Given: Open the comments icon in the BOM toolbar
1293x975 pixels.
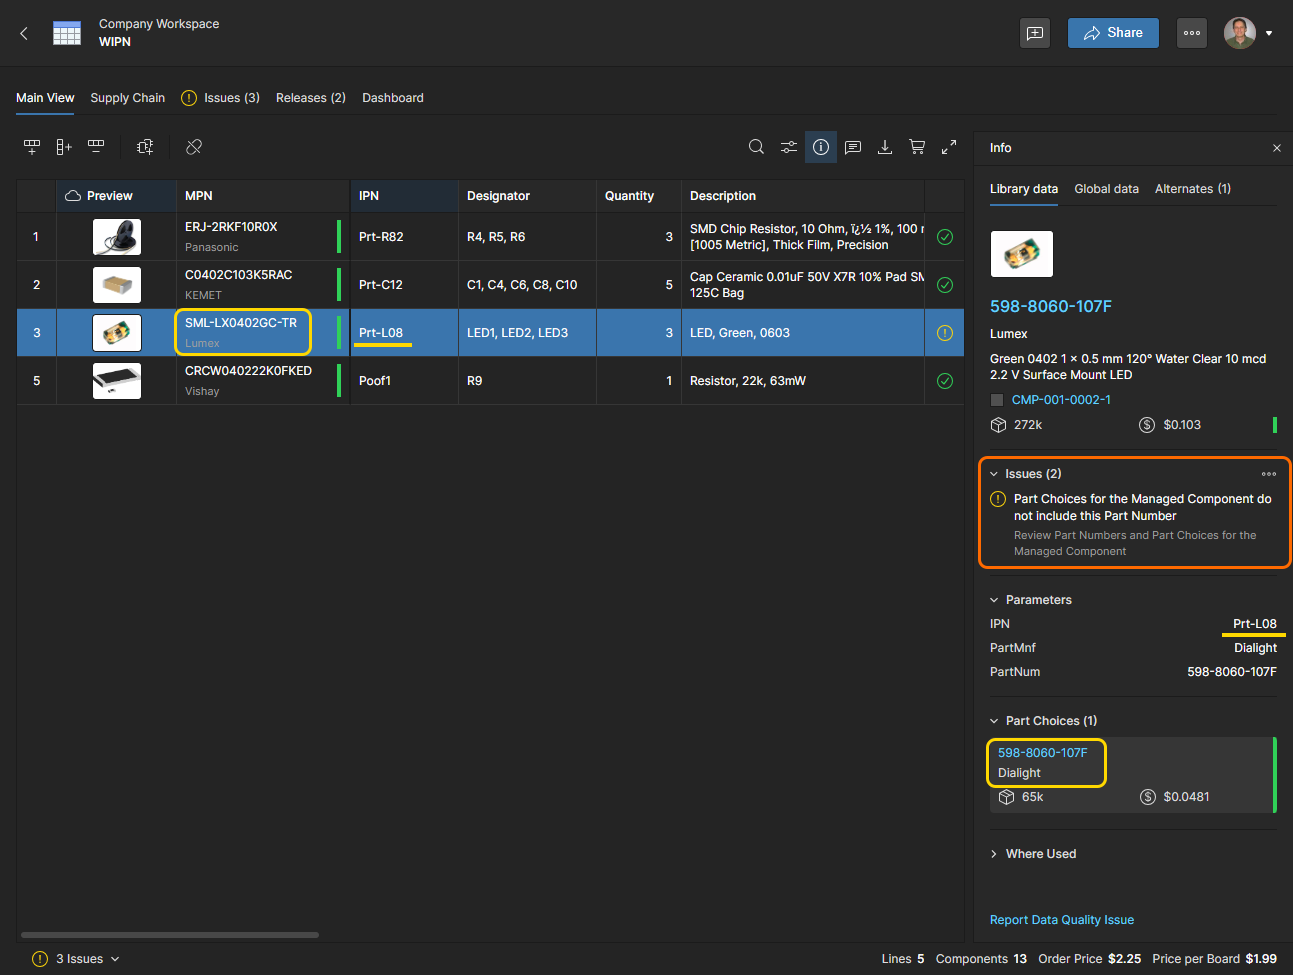Looking at the screenshot, I should [x=853, y=147].
